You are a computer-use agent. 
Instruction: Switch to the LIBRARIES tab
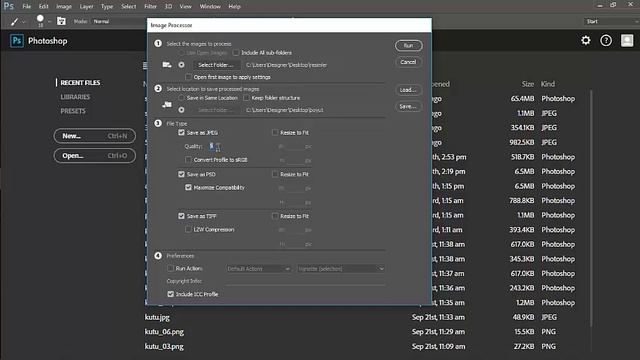(x=75, y=97)
